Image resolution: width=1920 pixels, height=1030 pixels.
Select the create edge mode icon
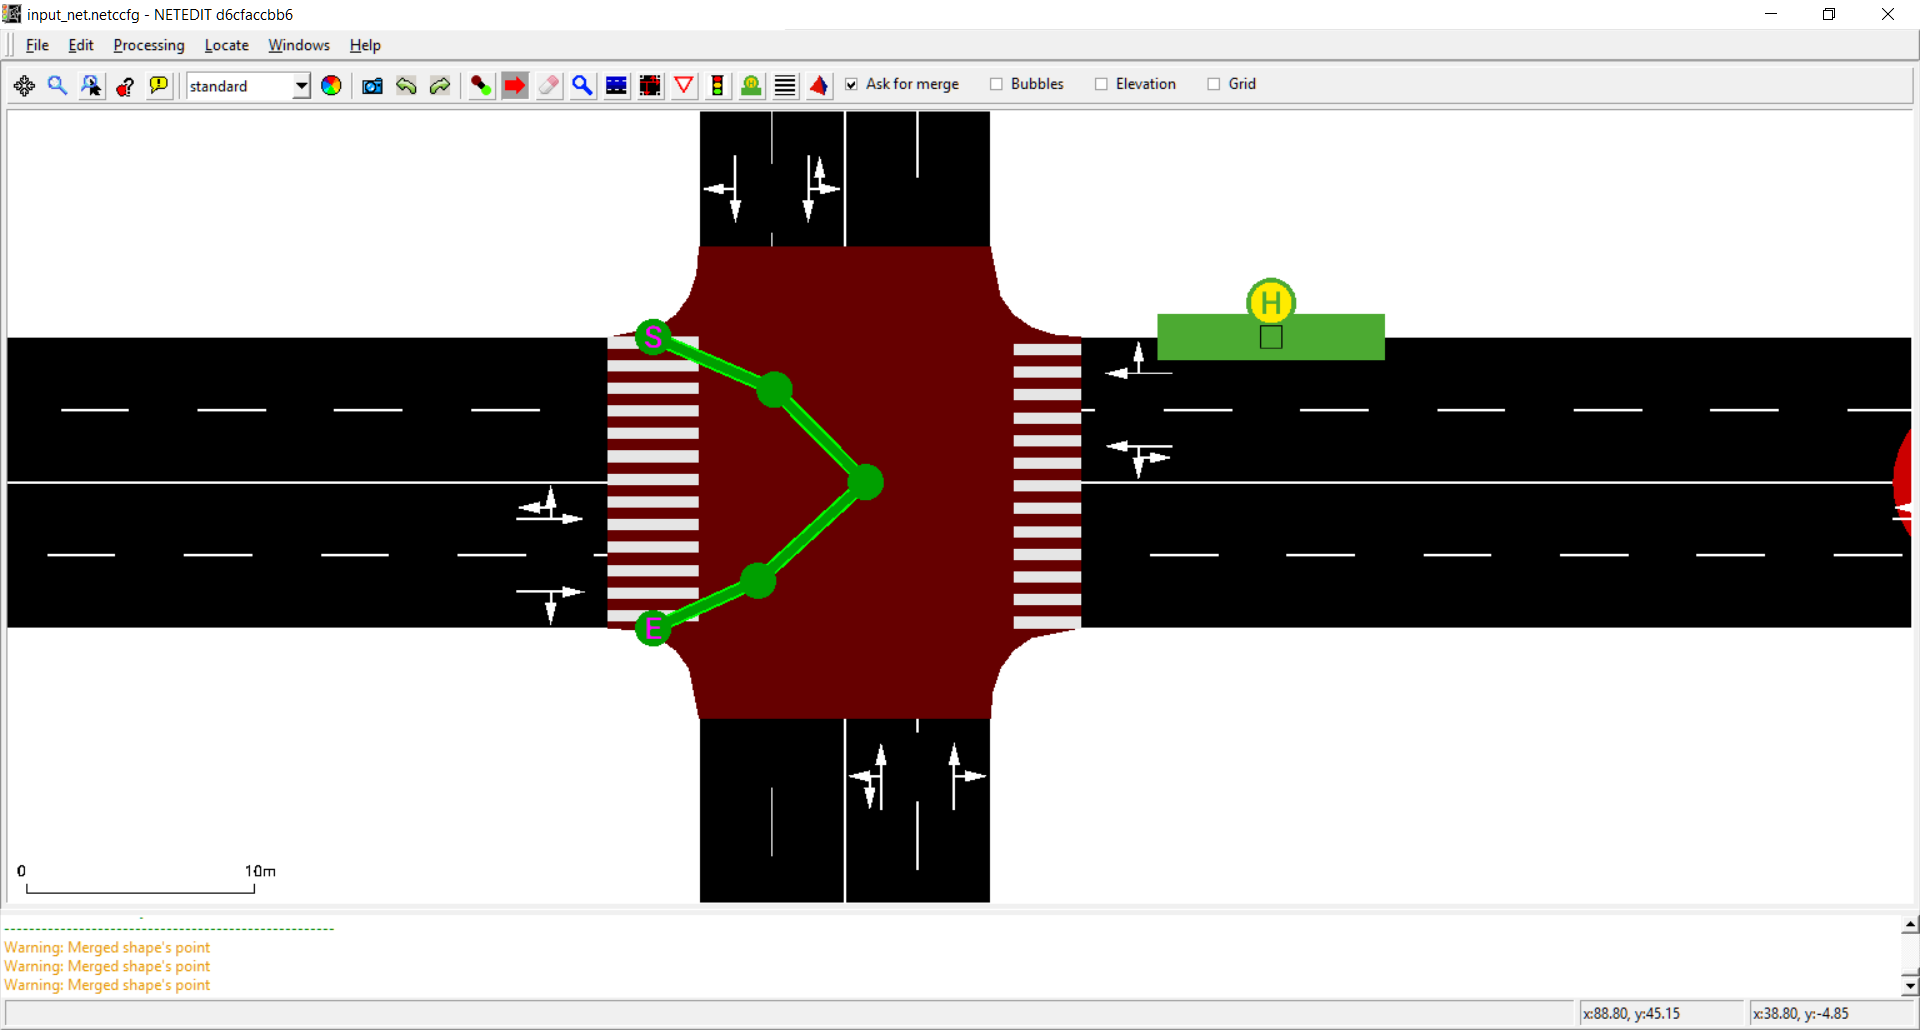[481, 86]
